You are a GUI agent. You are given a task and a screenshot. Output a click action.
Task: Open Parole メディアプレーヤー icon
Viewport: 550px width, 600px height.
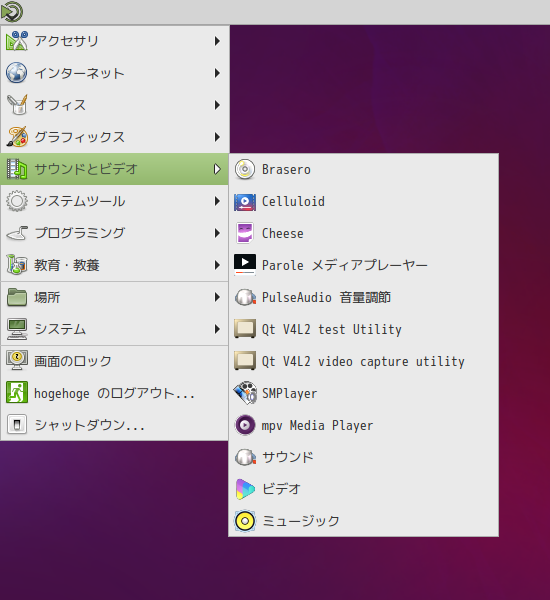pos(245,265)
